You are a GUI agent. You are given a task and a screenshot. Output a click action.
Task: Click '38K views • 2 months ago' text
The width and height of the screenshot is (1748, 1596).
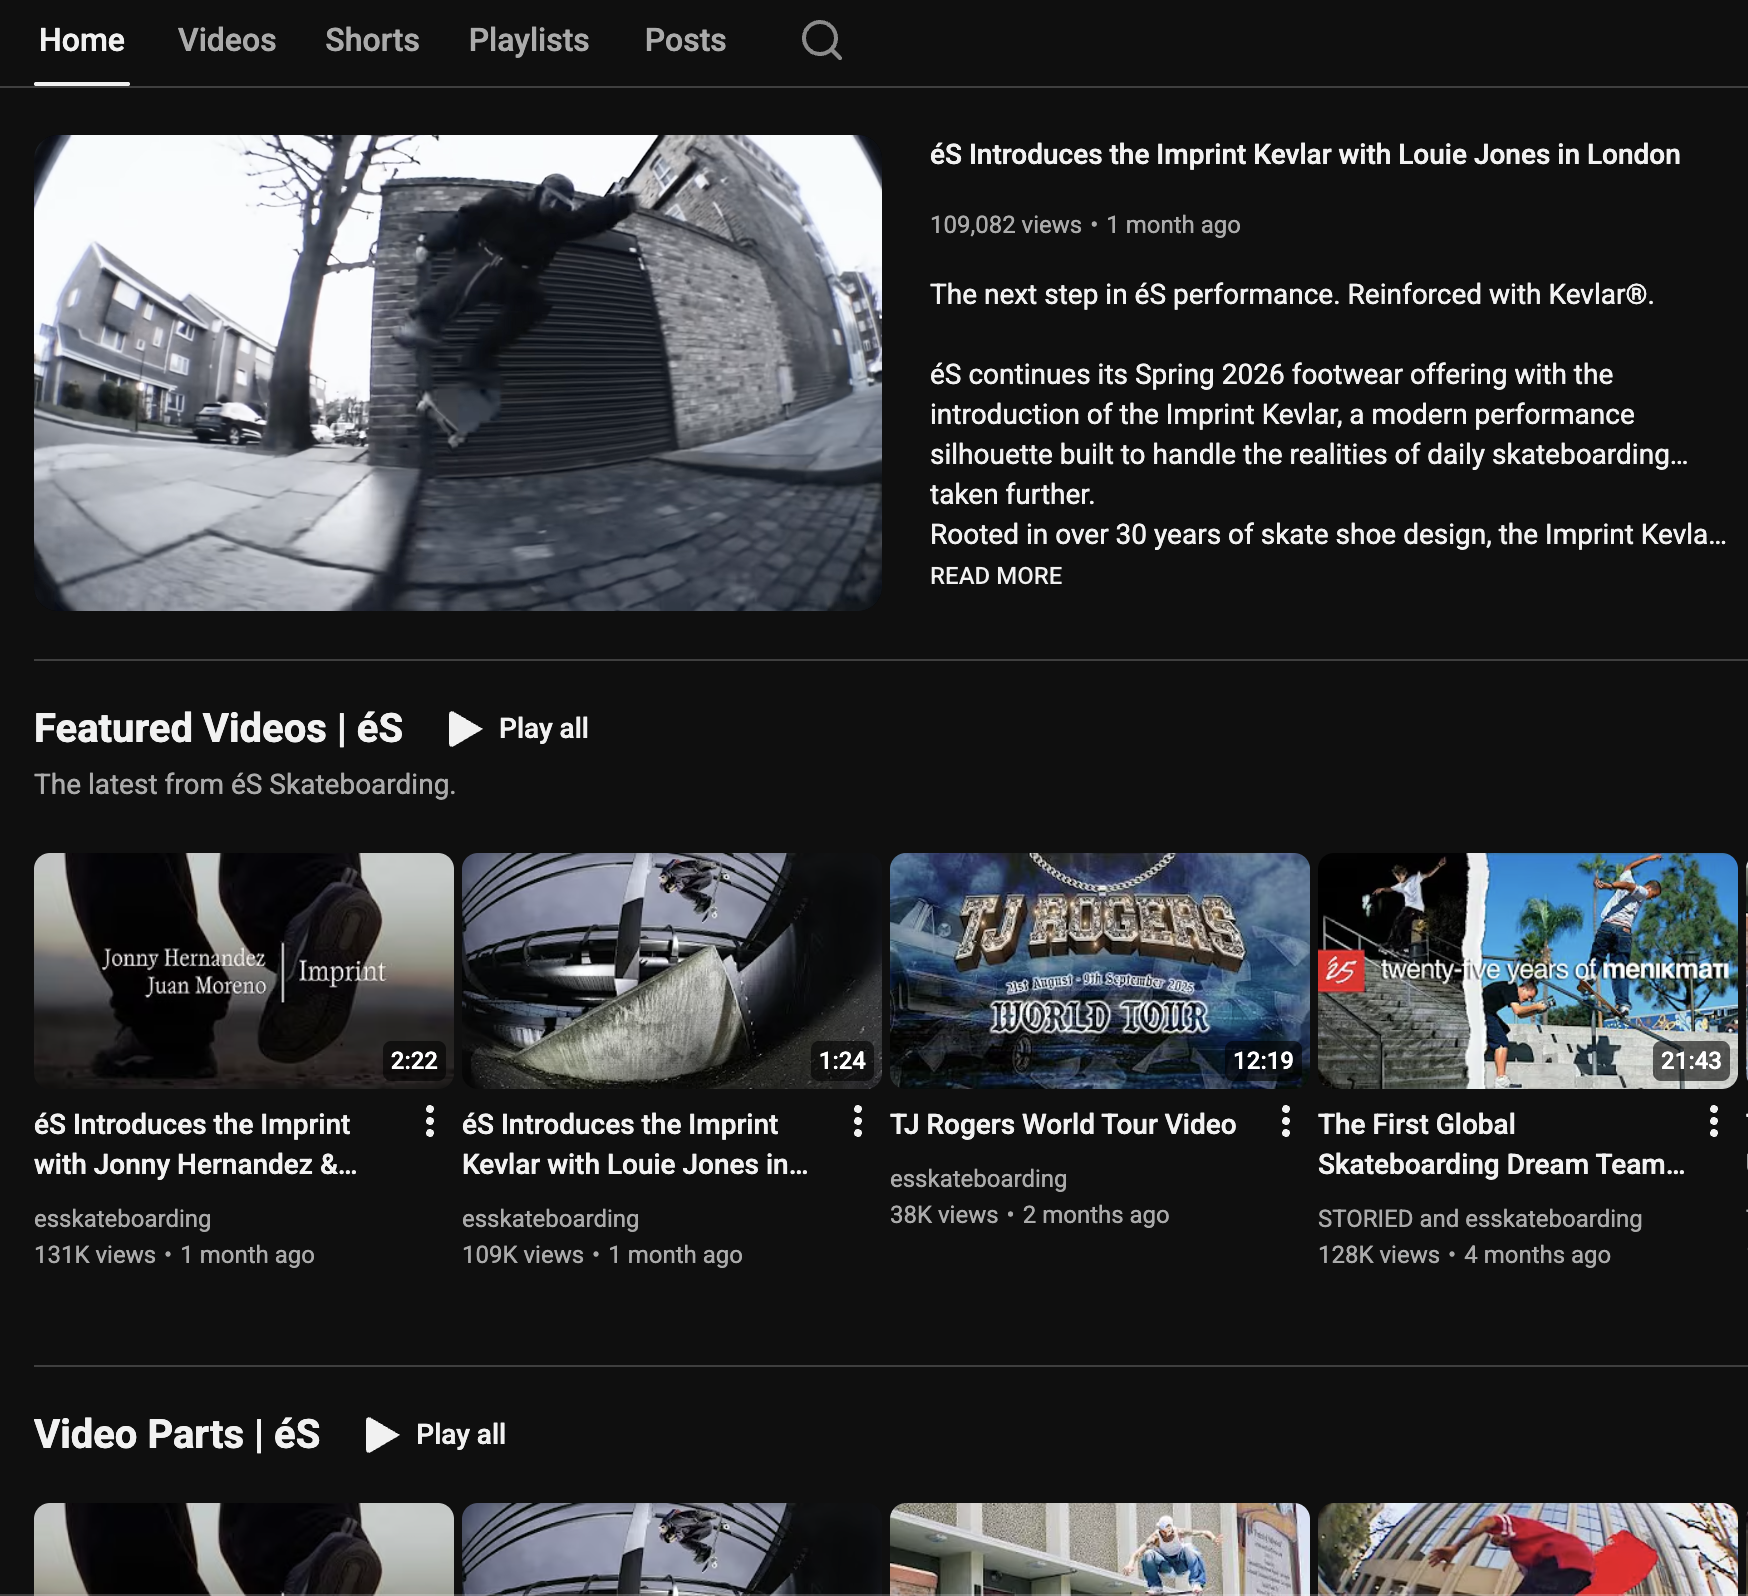(x=1029, y=1215)
